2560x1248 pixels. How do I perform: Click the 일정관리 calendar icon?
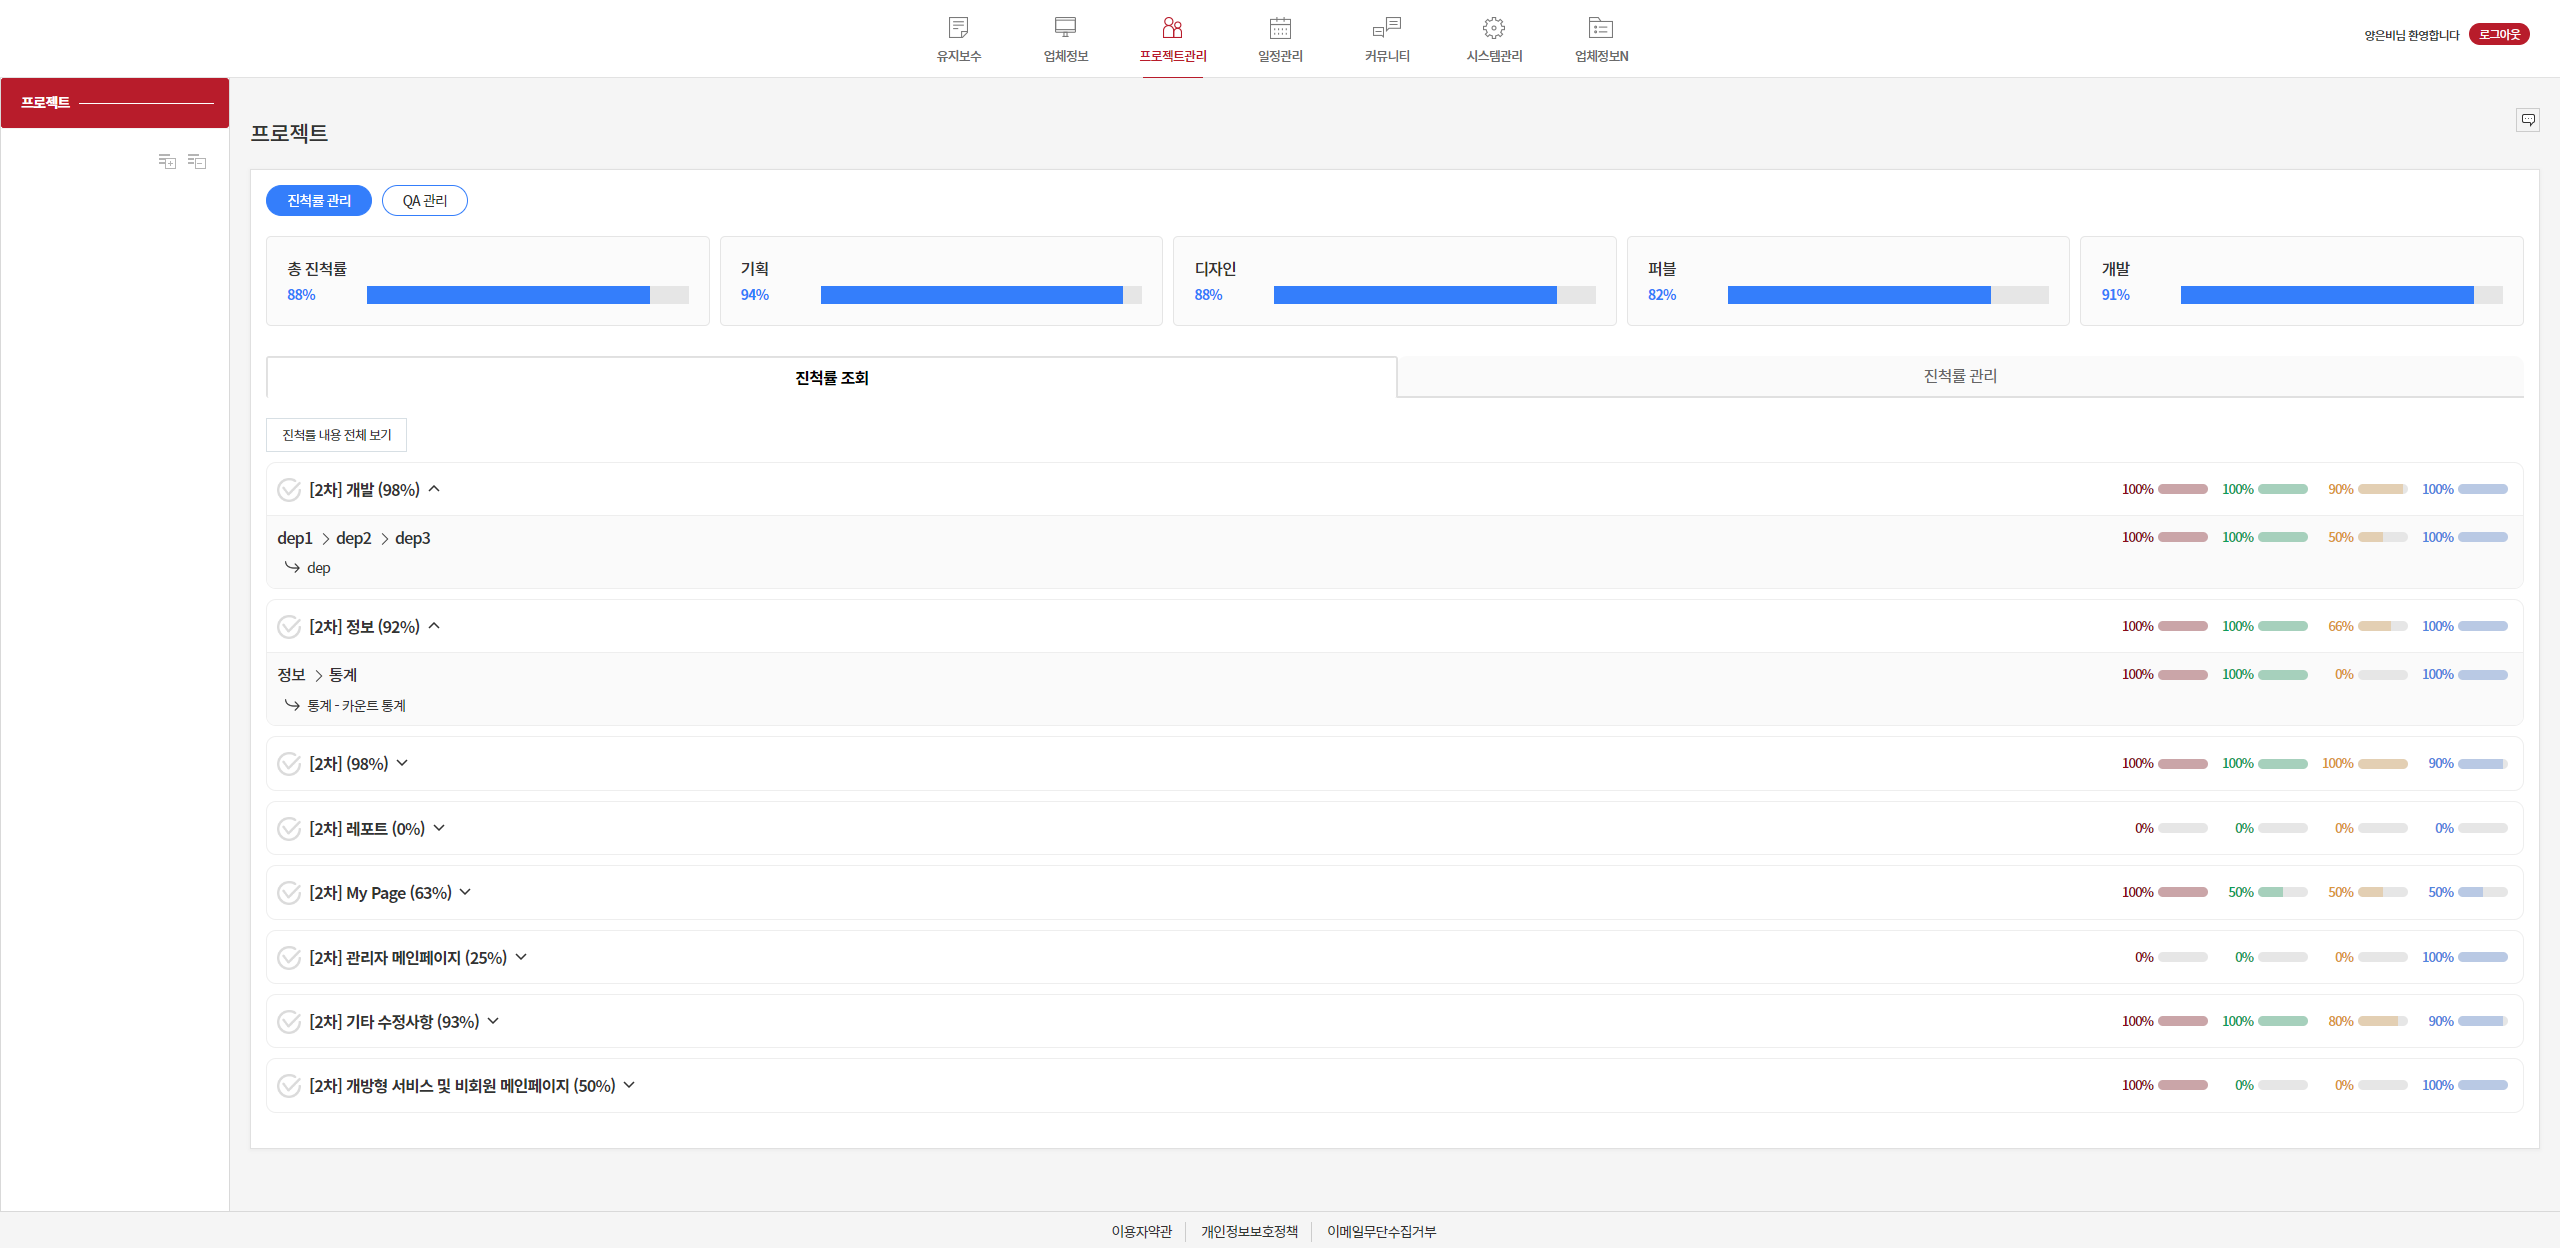pyautogui.click(x=1280, y=28)
